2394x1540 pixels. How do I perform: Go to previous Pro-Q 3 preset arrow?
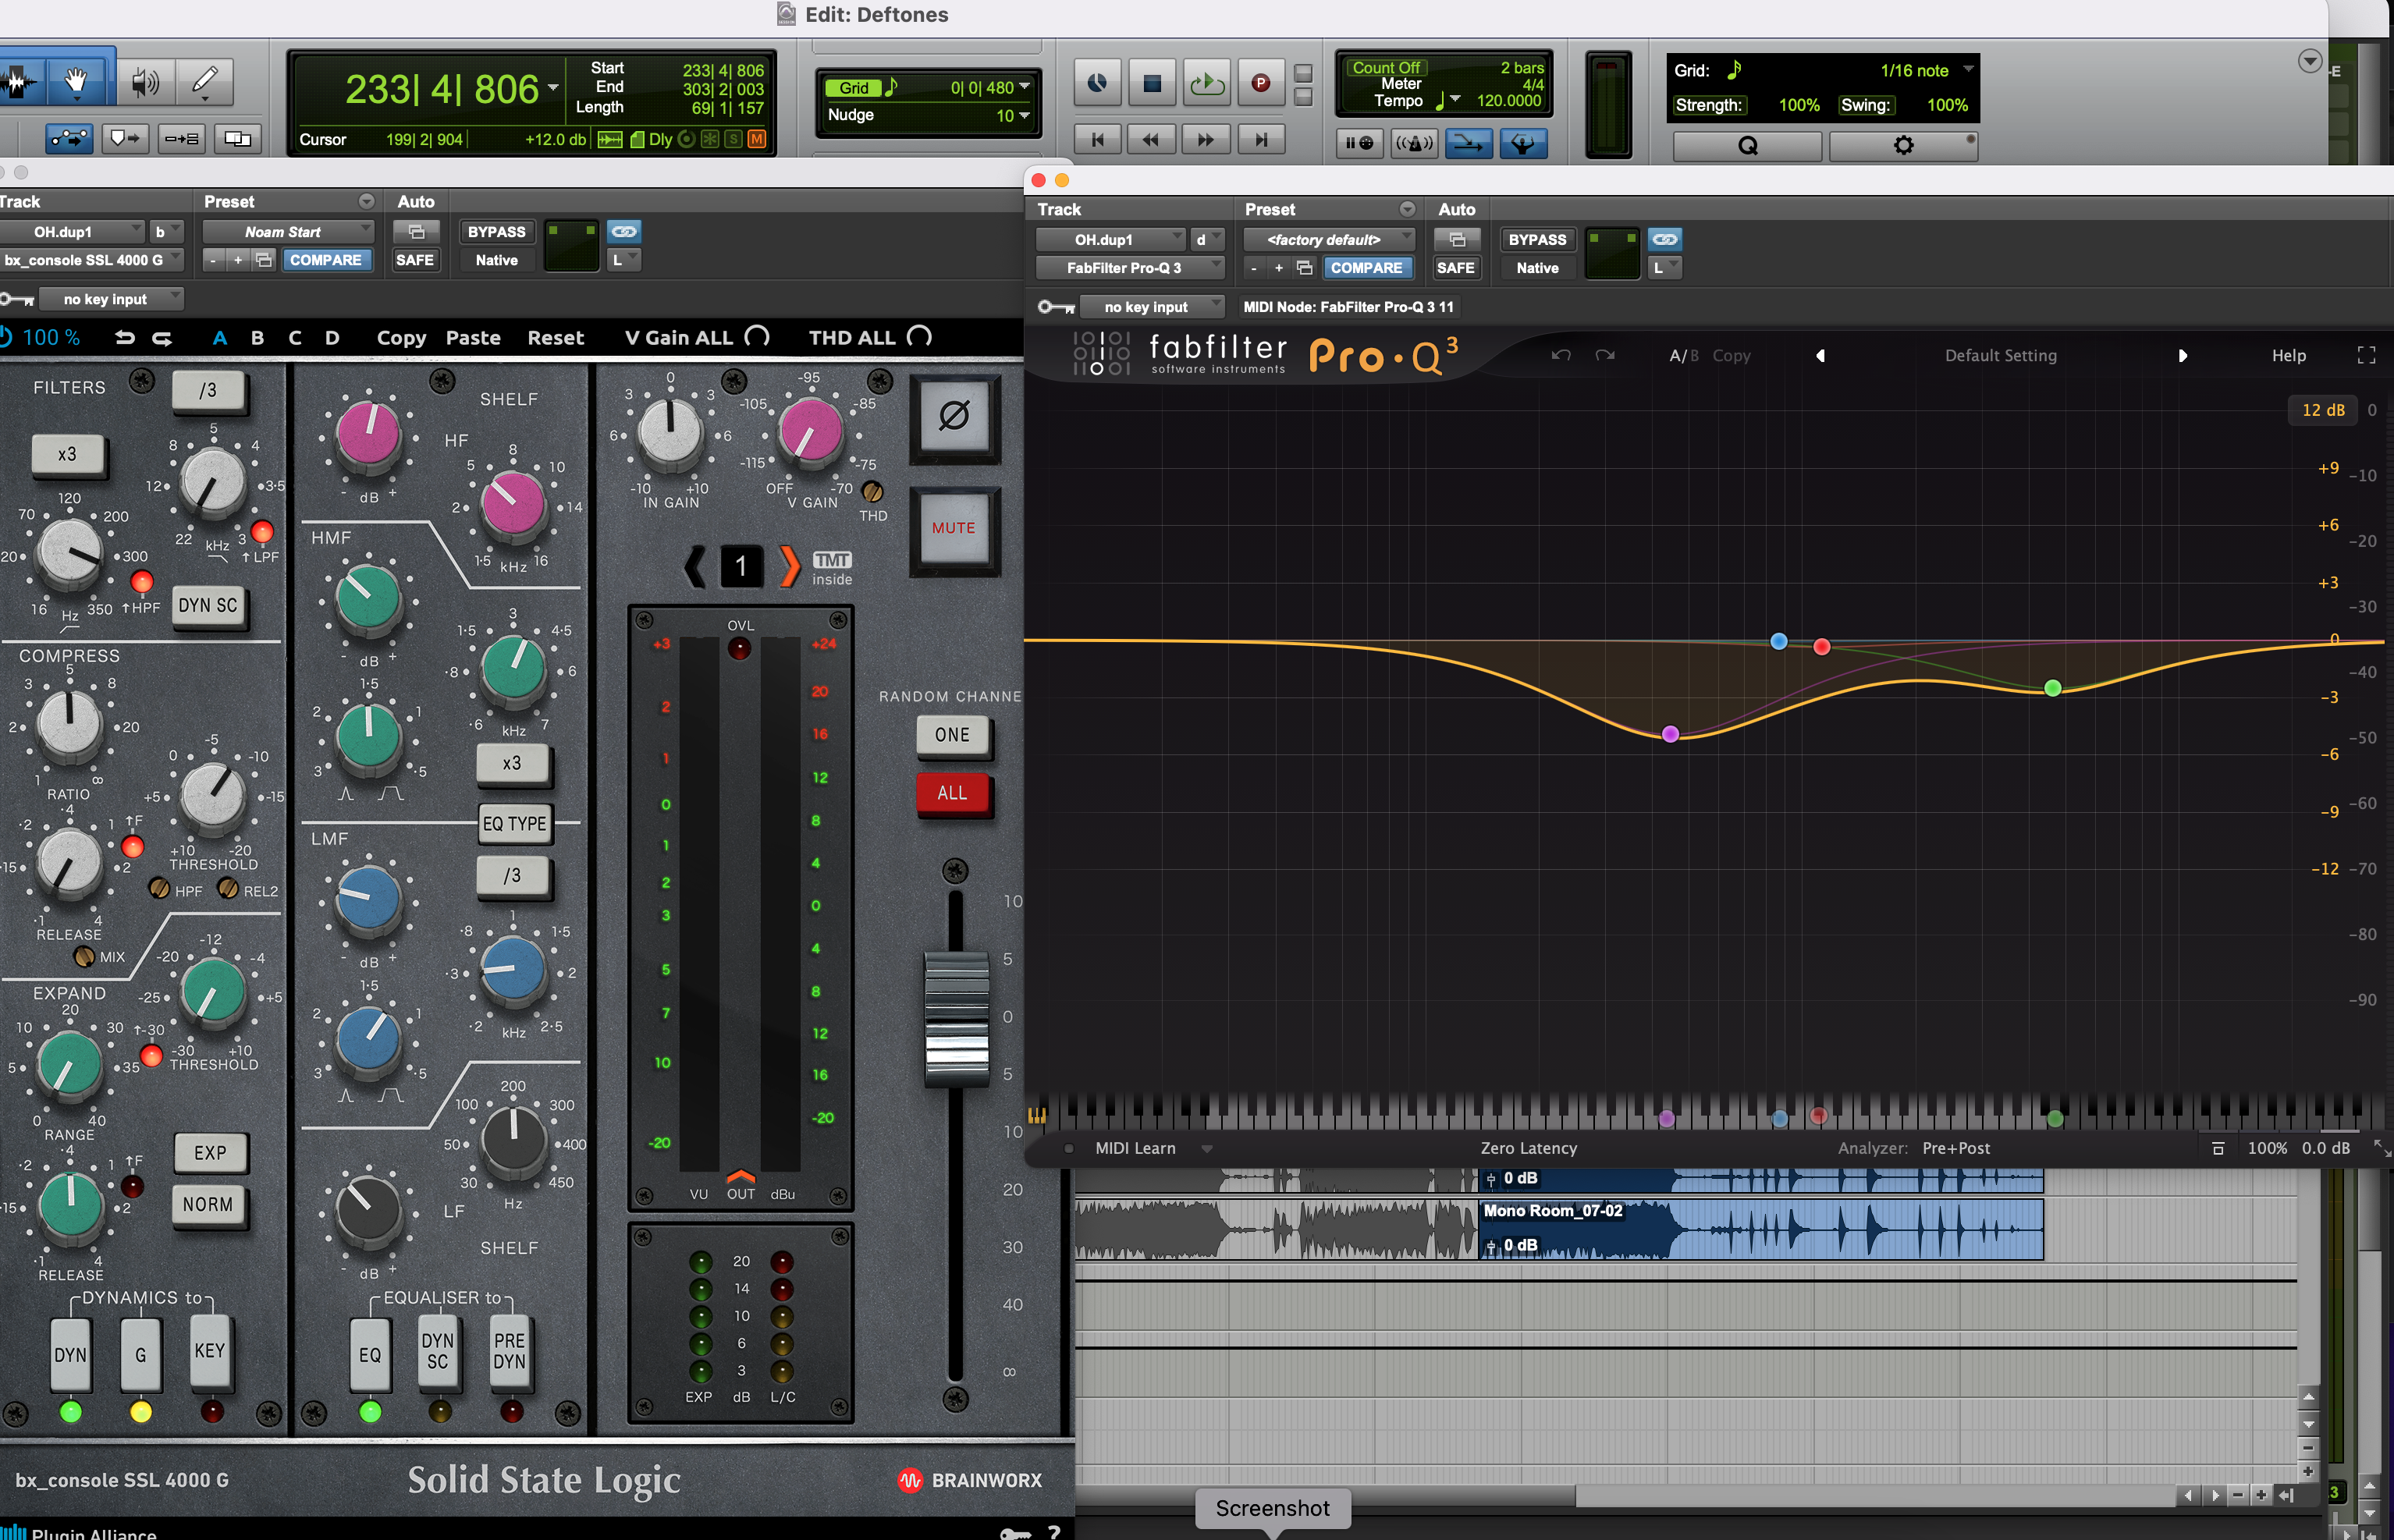pyautogui.click(x=1820, y=355)
